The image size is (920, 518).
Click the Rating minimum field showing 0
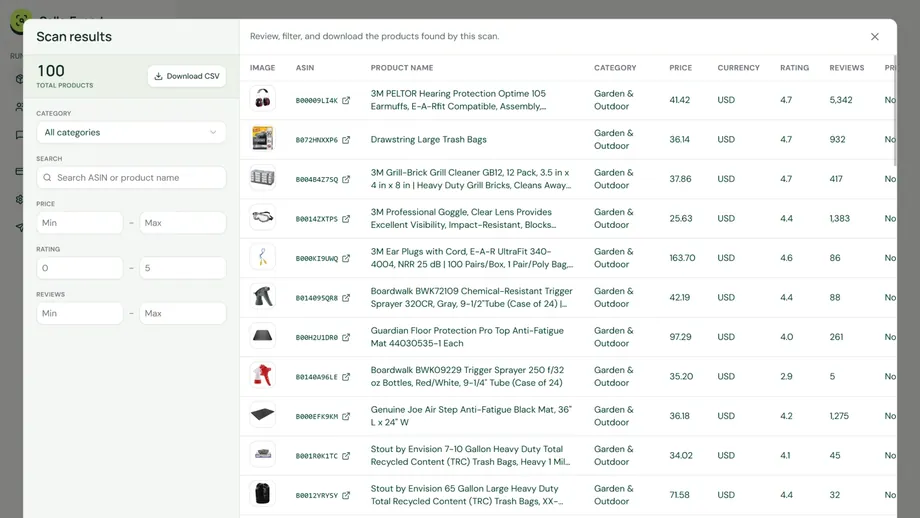click(80, 268)
